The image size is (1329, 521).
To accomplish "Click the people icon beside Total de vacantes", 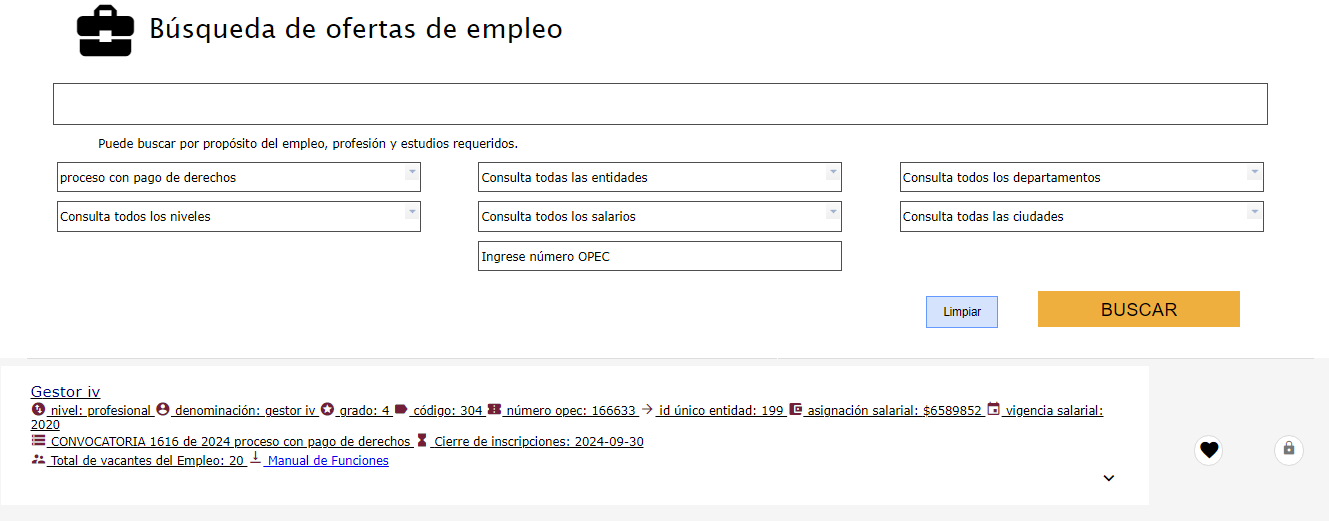I will coord(38,460).
